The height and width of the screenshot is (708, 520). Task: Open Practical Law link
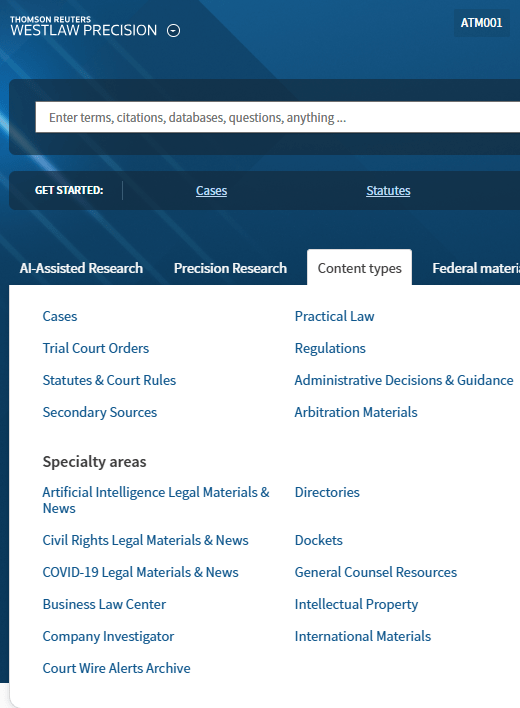(334, 316)
